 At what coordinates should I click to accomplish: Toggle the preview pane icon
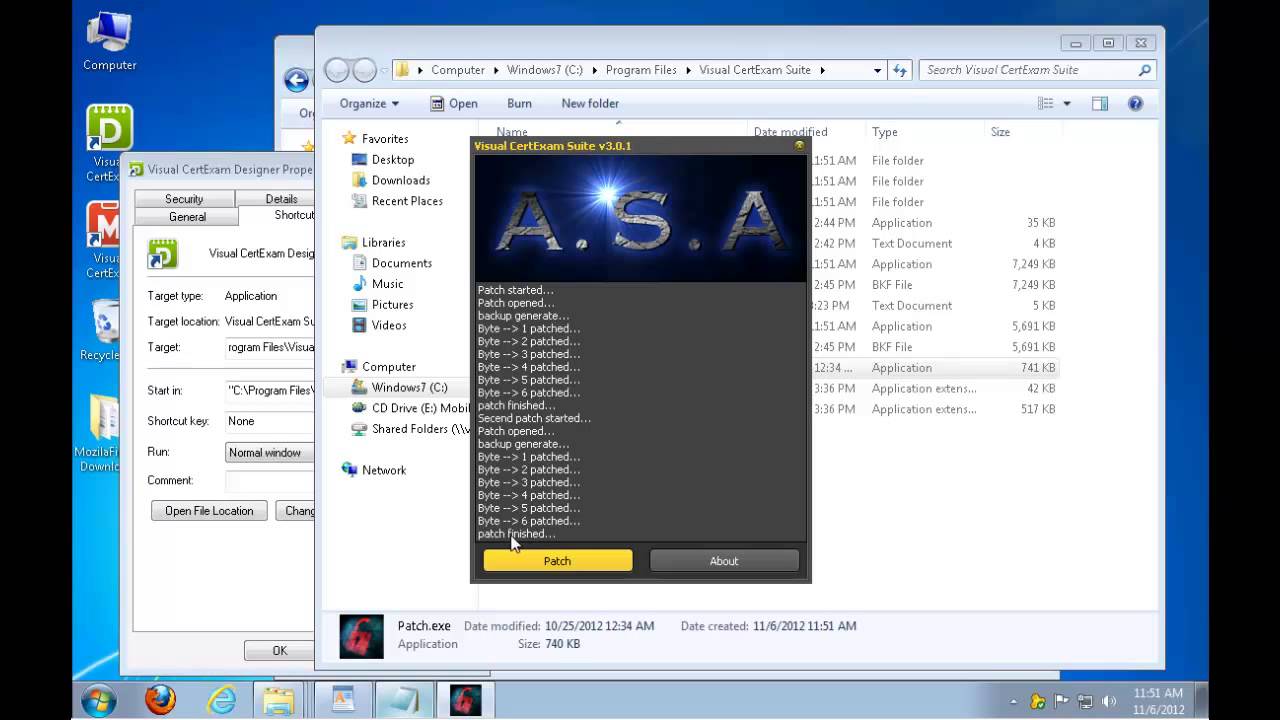pos(1100,103)
